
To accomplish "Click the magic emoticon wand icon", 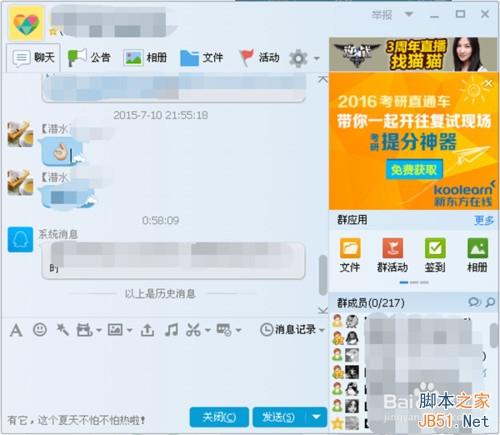I will pyautogui.click(x=62, y=330).
